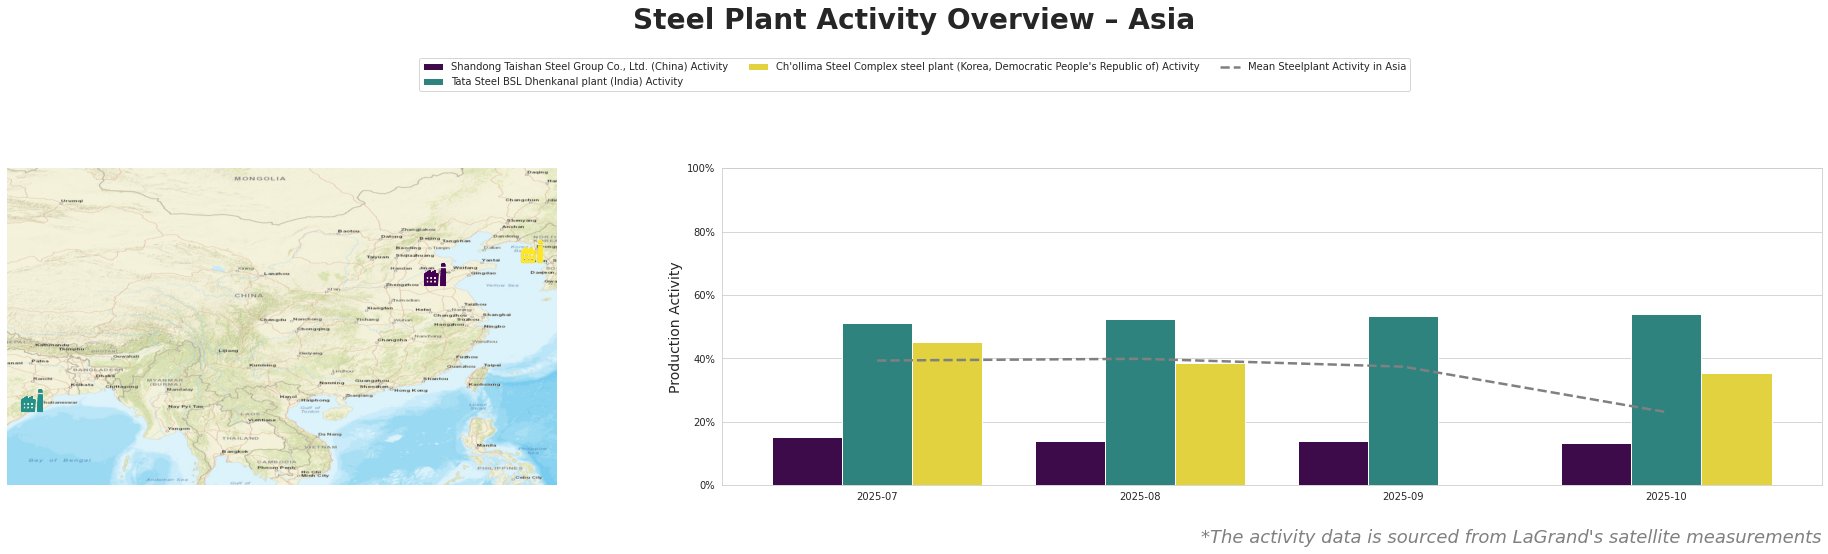Image resolution: width=1828 pixels, height=554 pixels.
Task: Select the teal bar for 2025-10
Action: click(x=1666, y=400)
